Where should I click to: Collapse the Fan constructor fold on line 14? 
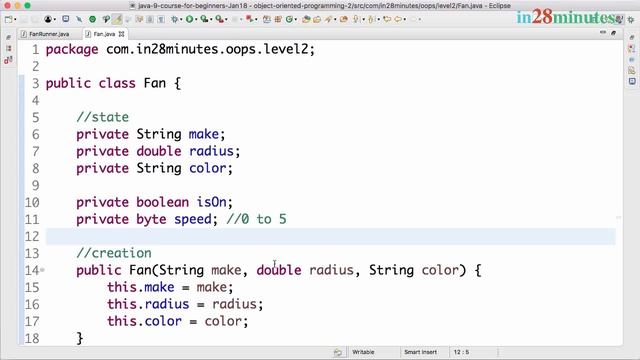tap(42, 270)
